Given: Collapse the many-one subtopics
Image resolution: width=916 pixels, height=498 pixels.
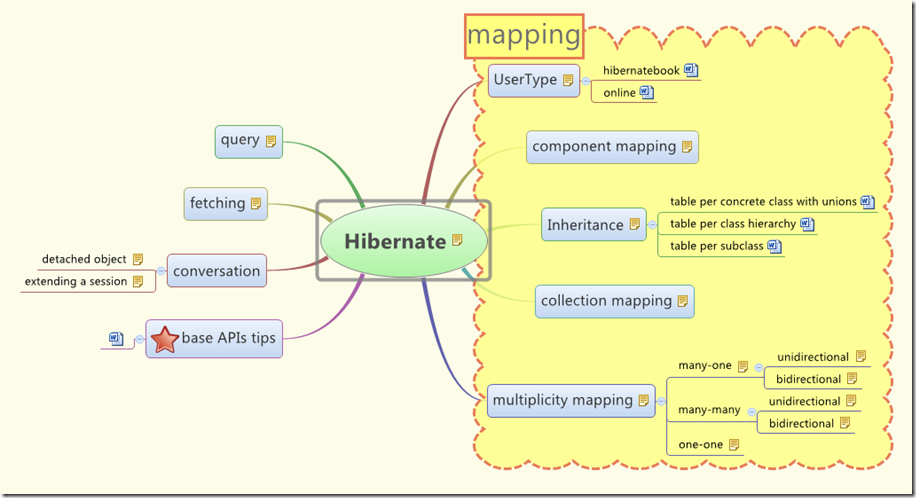Looking at the screenshot, I should 758,368.
